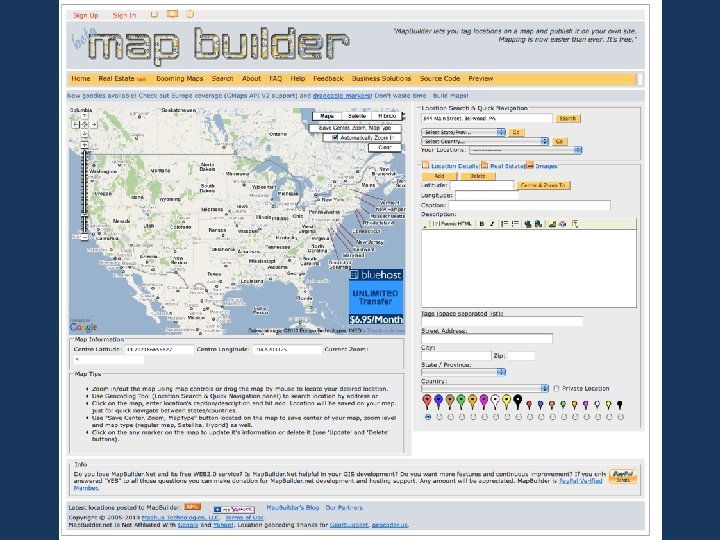720x540 pixels.
Task: Click the PayPal donate button
Action: (x=623, y=476)
